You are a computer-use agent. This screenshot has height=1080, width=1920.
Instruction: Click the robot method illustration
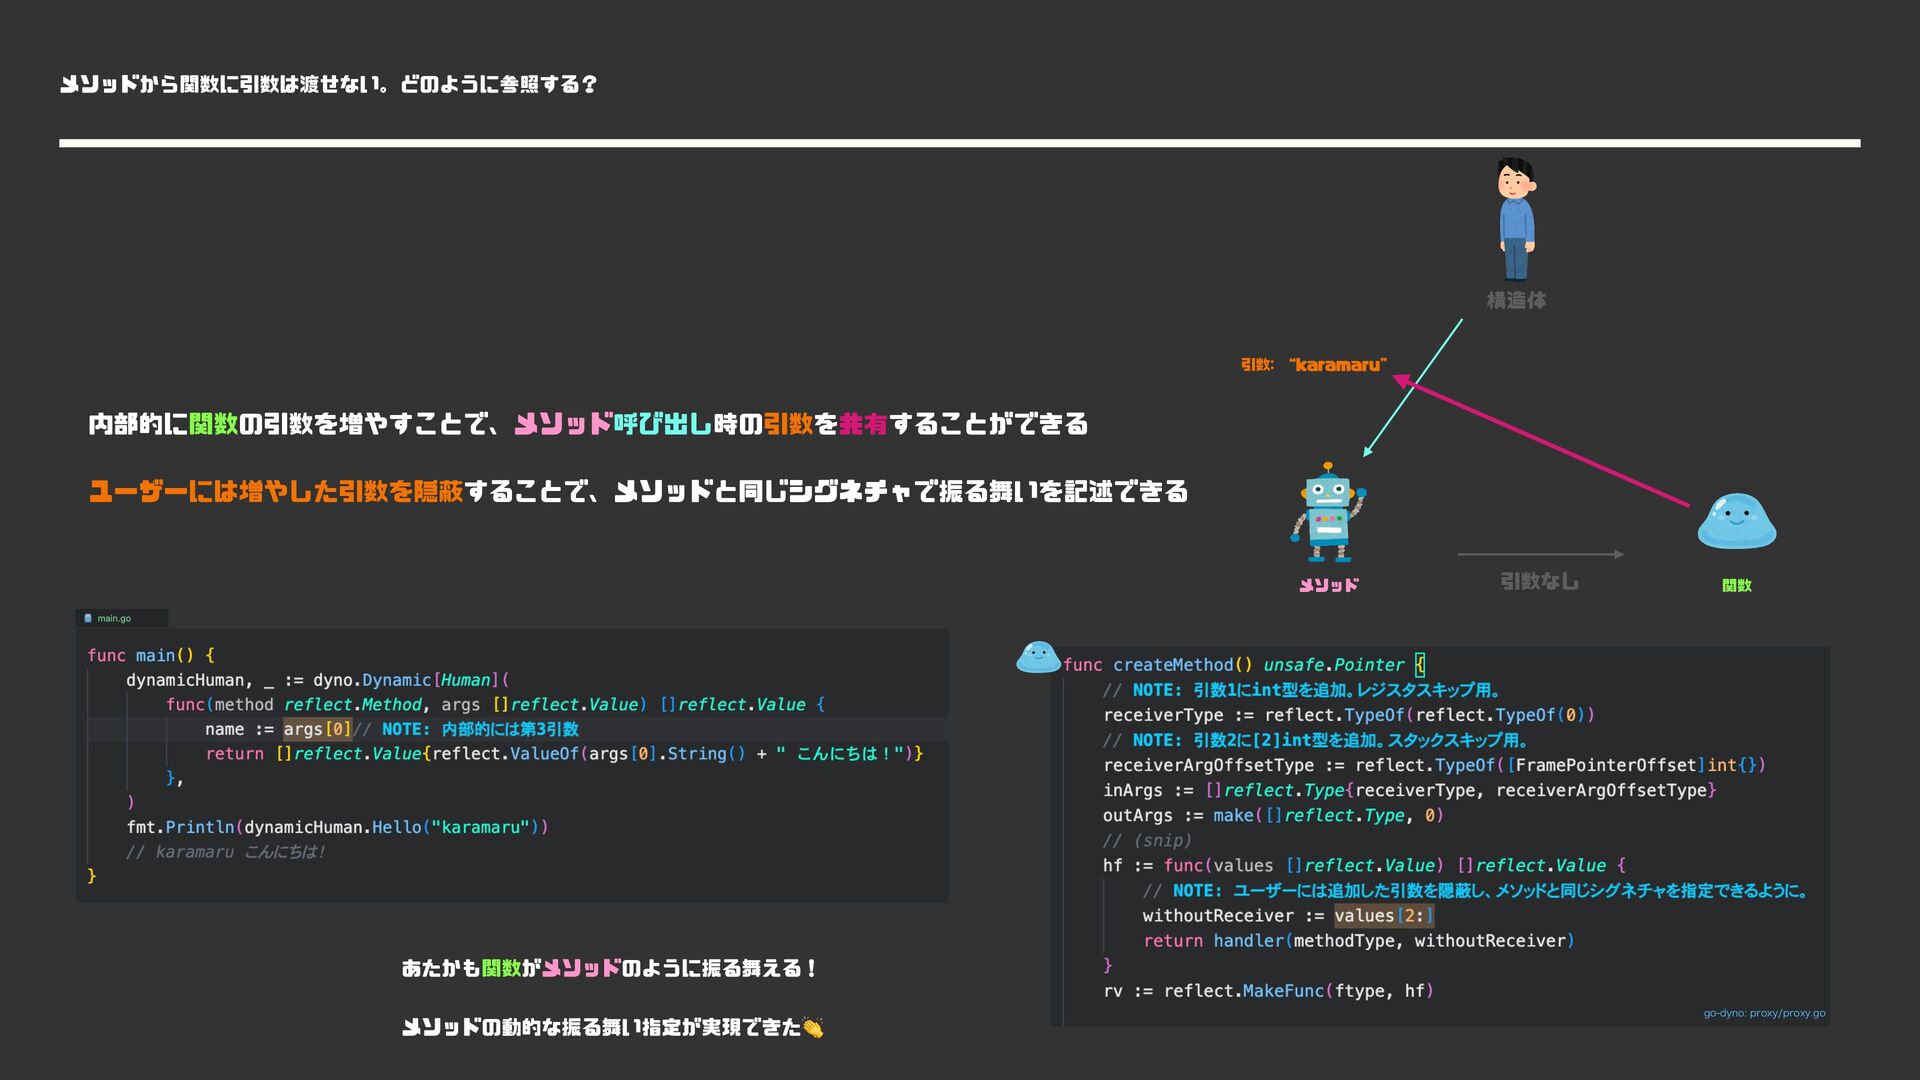click(x=1328, y=512)
